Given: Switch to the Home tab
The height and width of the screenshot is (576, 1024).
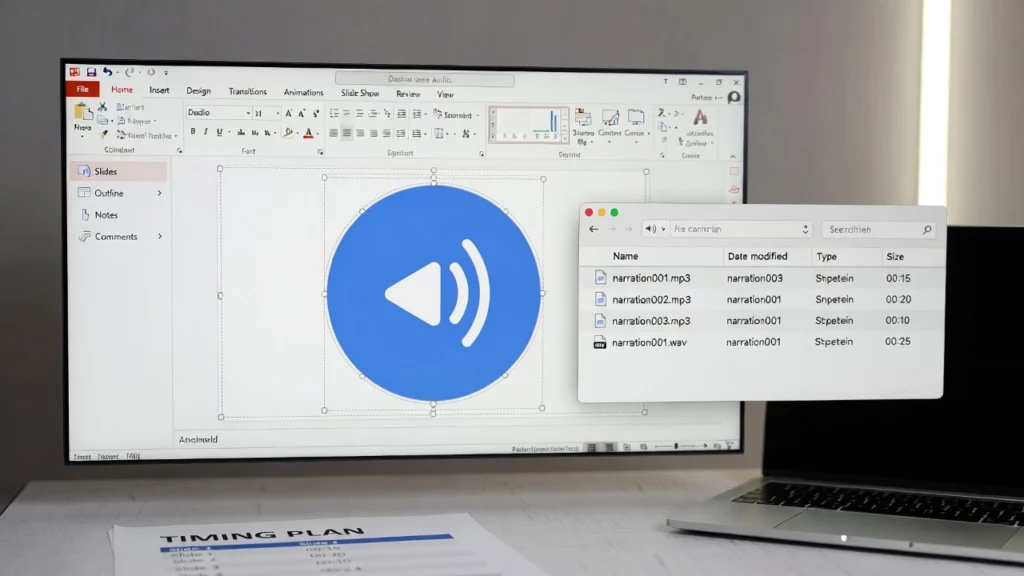Looking at the screenshot, I should (122, 89).
